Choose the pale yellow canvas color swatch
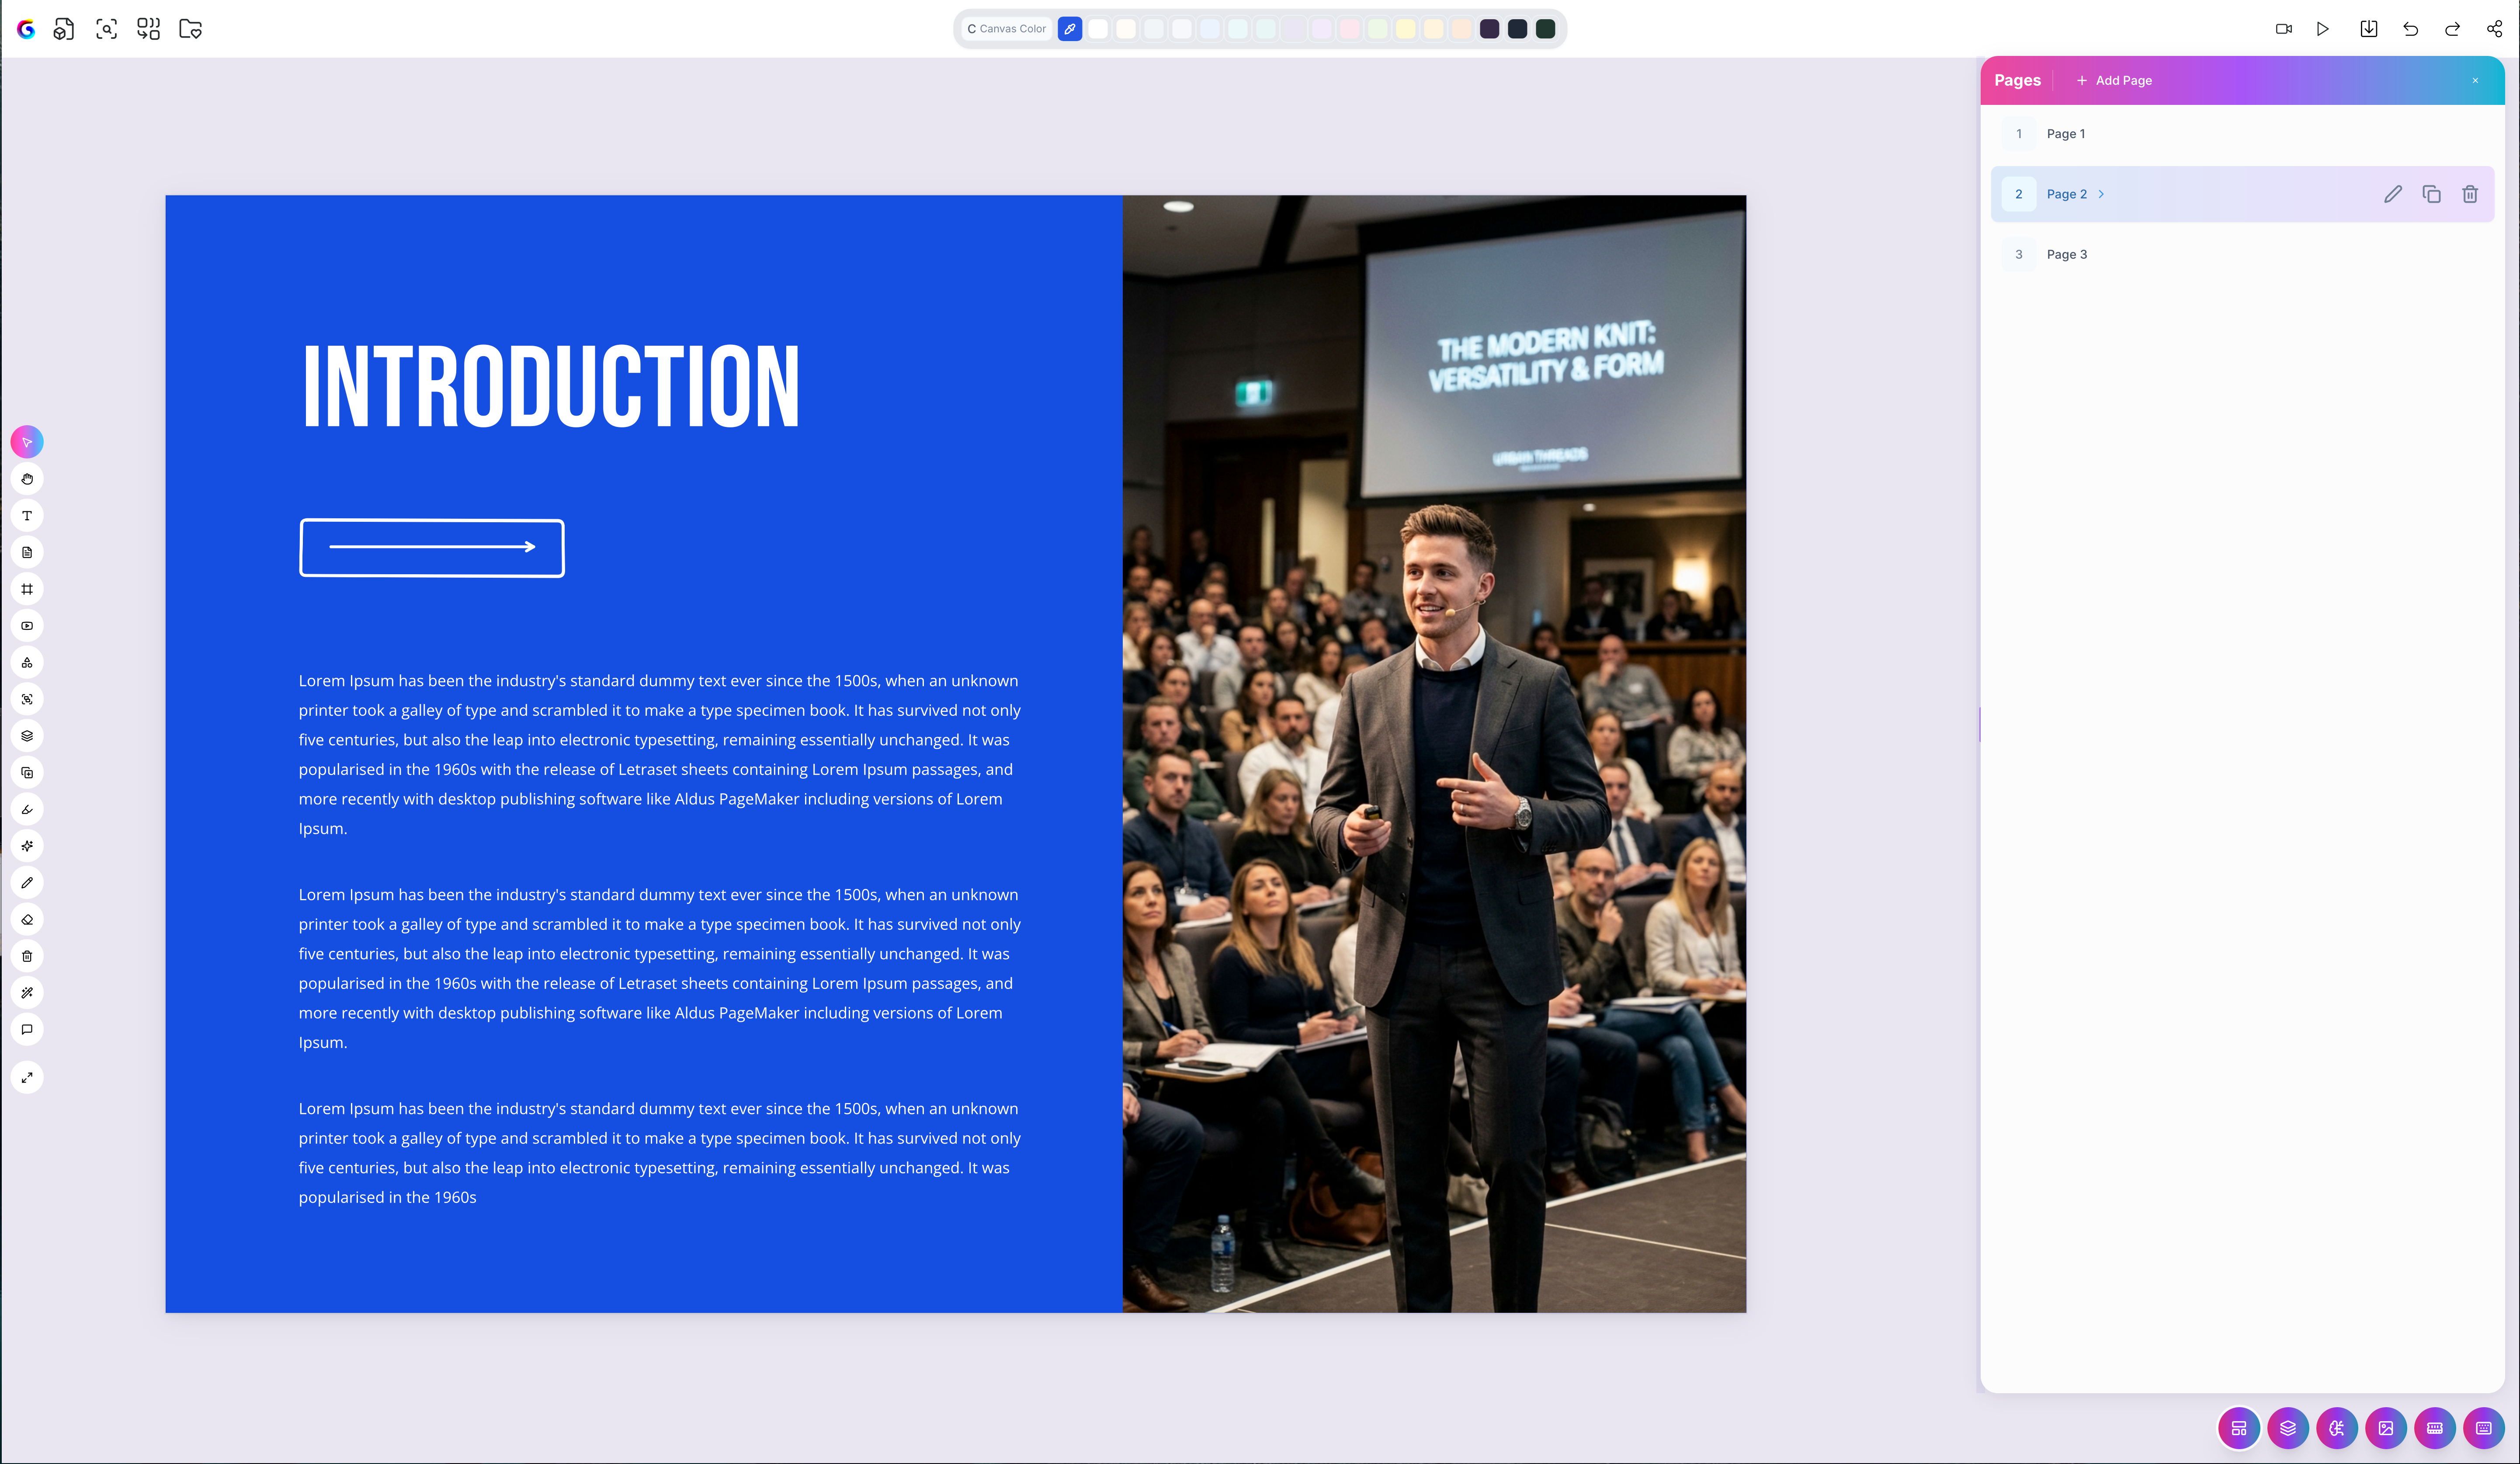Screen dimensions: 2520x1464 point(1406,29)
